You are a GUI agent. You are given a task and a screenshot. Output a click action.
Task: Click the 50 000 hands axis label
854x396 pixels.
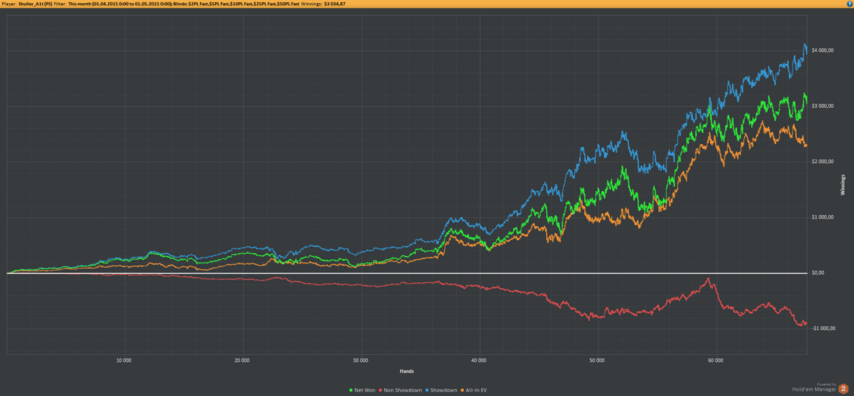tap(597, 360)
